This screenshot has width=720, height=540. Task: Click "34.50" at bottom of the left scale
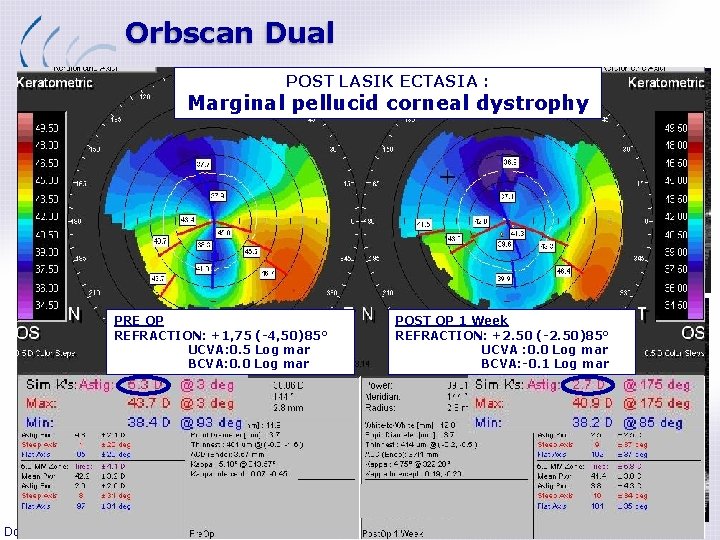pos(47,305)
